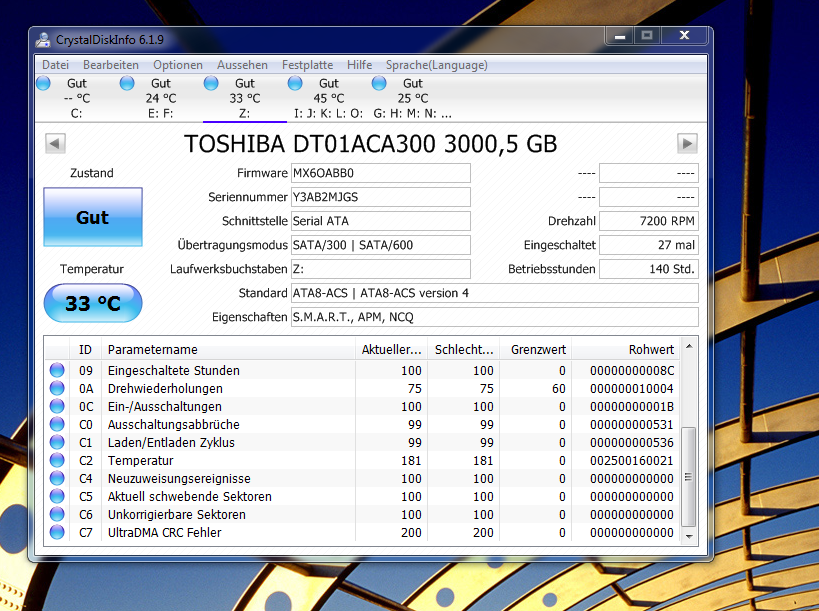Viewport: 819px width, 611px height.
Task: Select the I: J: K: L: O: drive orb
Action: click(295, 83)
